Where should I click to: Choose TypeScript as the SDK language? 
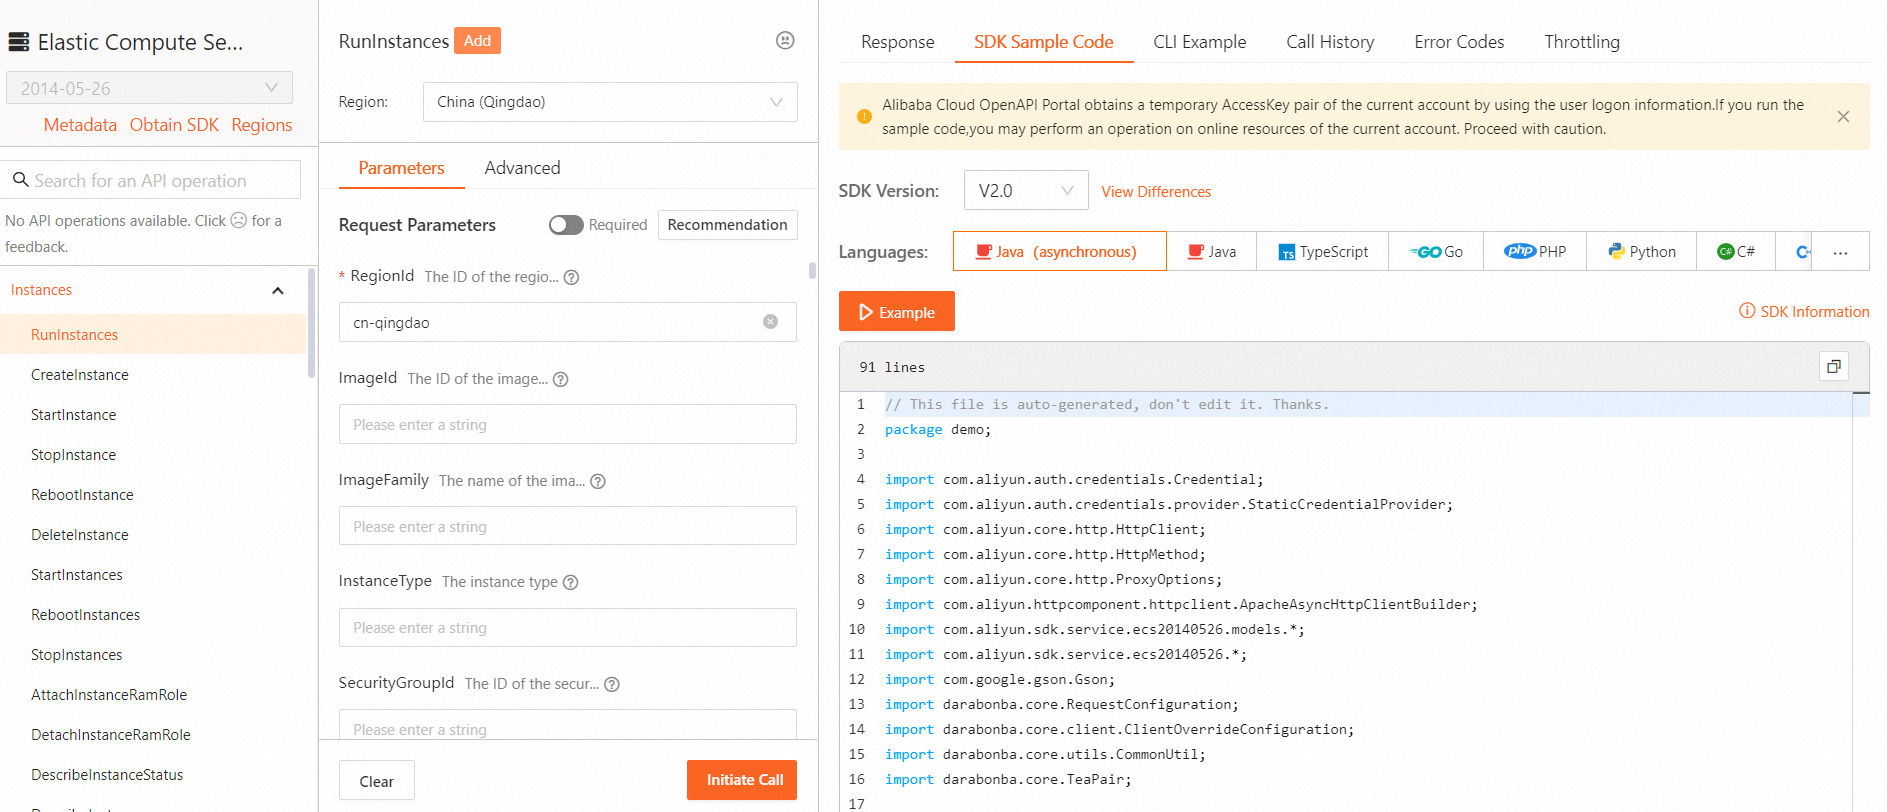point(1323,252)
